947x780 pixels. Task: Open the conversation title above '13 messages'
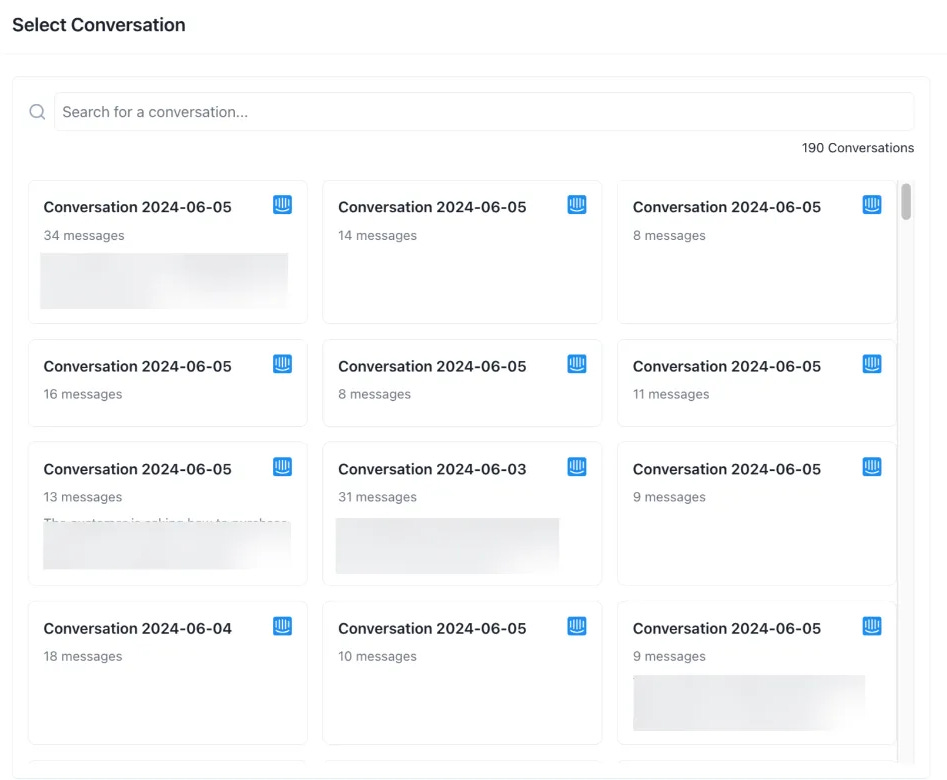click(x=137, y=469)
